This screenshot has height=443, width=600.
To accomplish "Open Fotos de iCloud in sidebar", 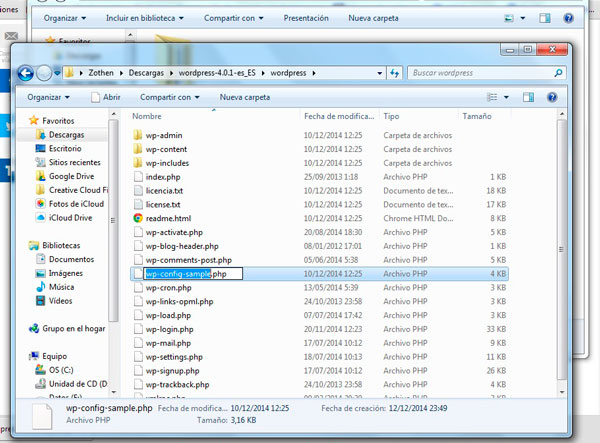I will pyautogui.click(x=70, y=204).
